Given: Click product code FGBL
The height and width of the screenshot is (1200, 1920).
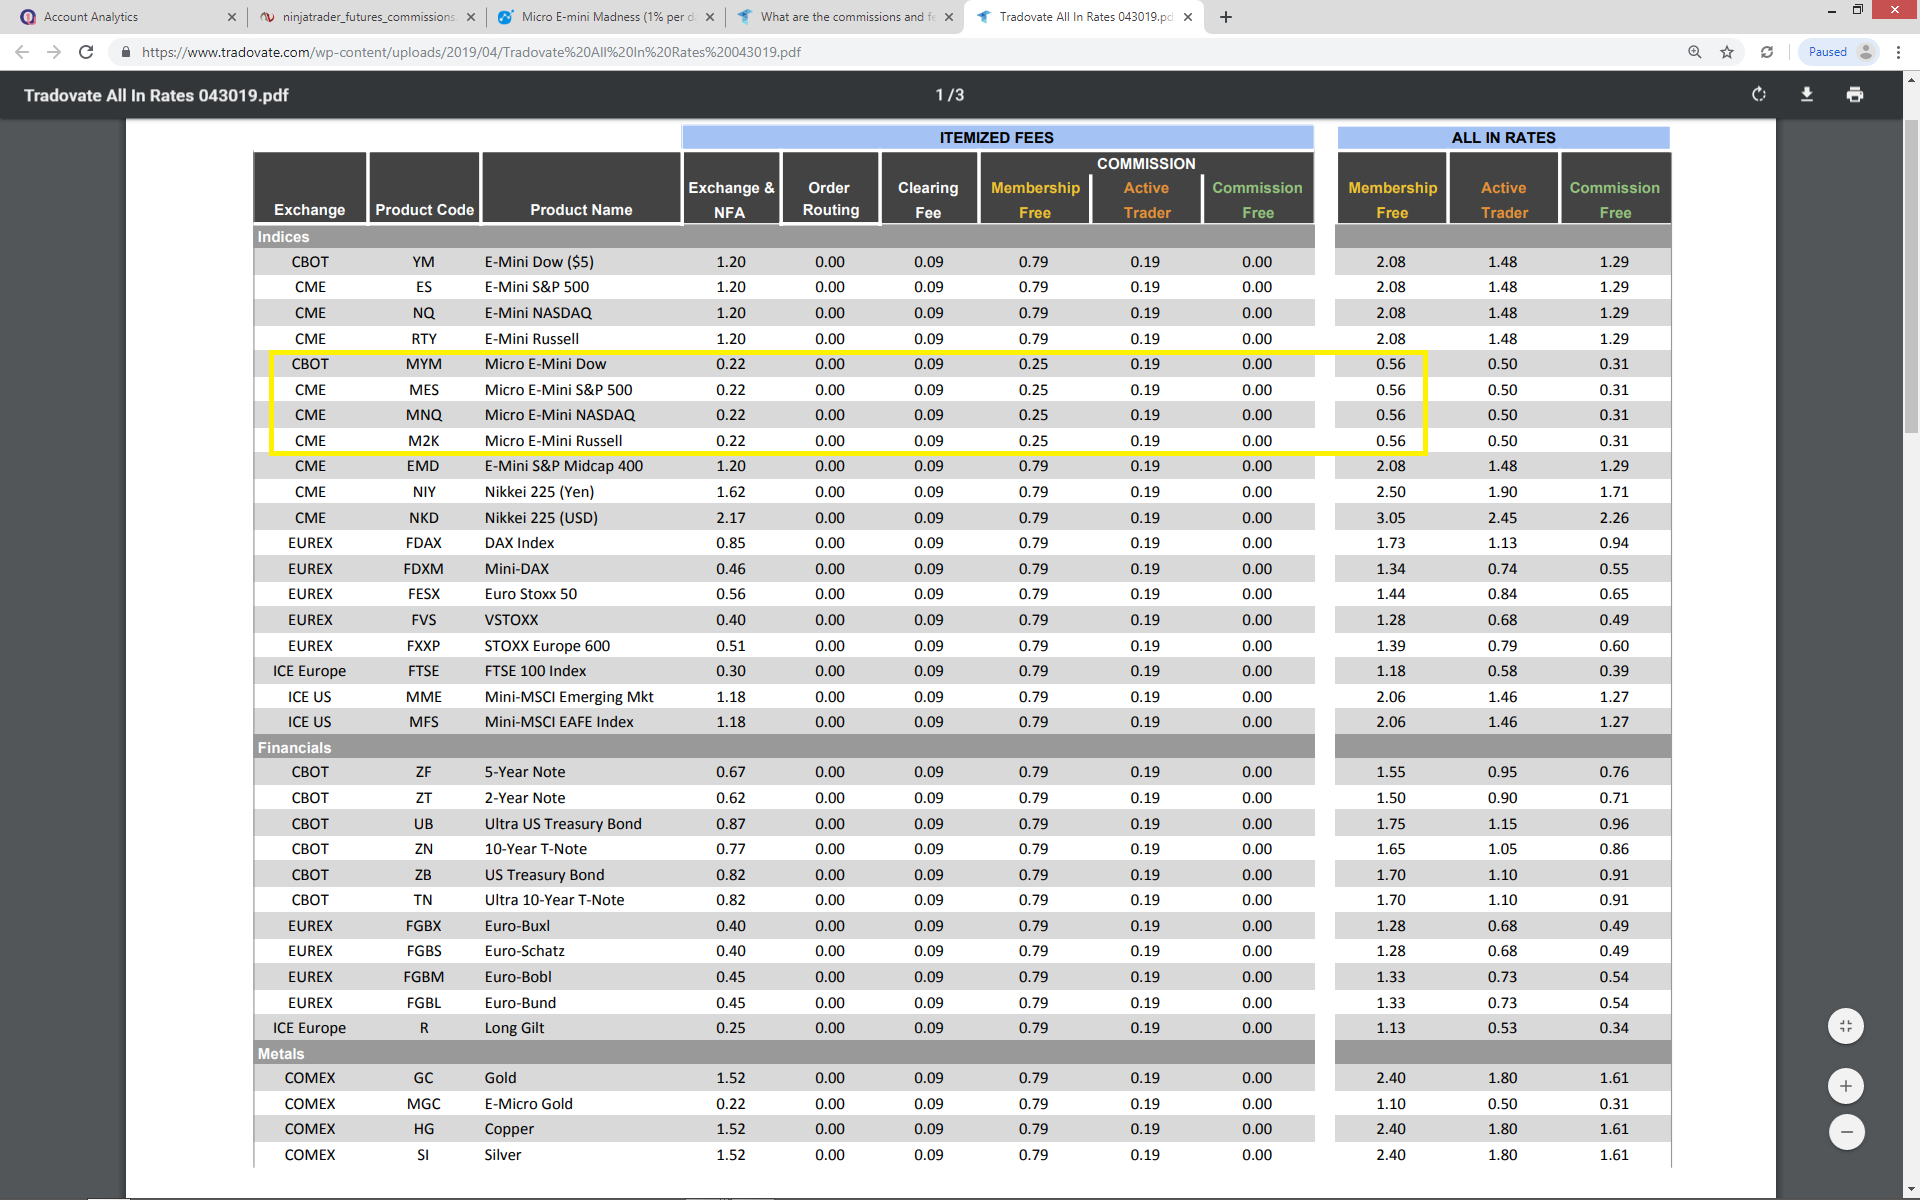Looking at the screenshot, I should click(424, 1003).
